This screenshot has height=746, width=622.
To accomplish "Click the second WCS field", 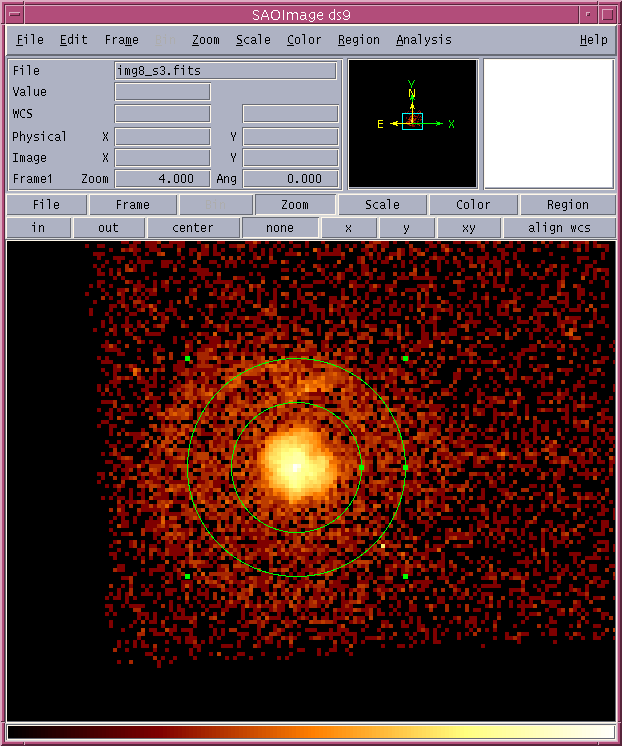I will (x=291, y=114).
